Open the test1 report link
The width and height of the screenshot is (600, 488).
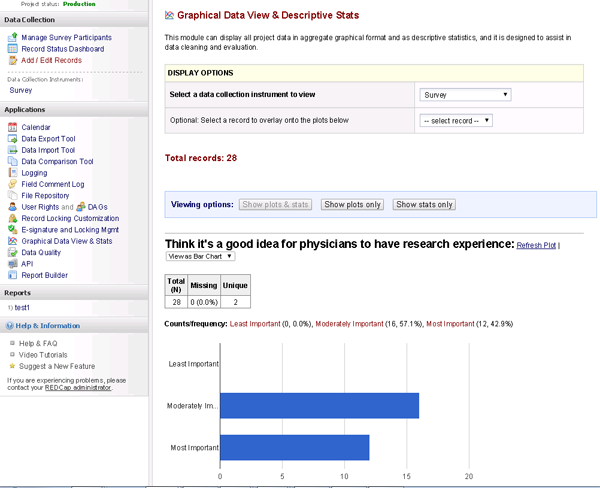[22, 308]
